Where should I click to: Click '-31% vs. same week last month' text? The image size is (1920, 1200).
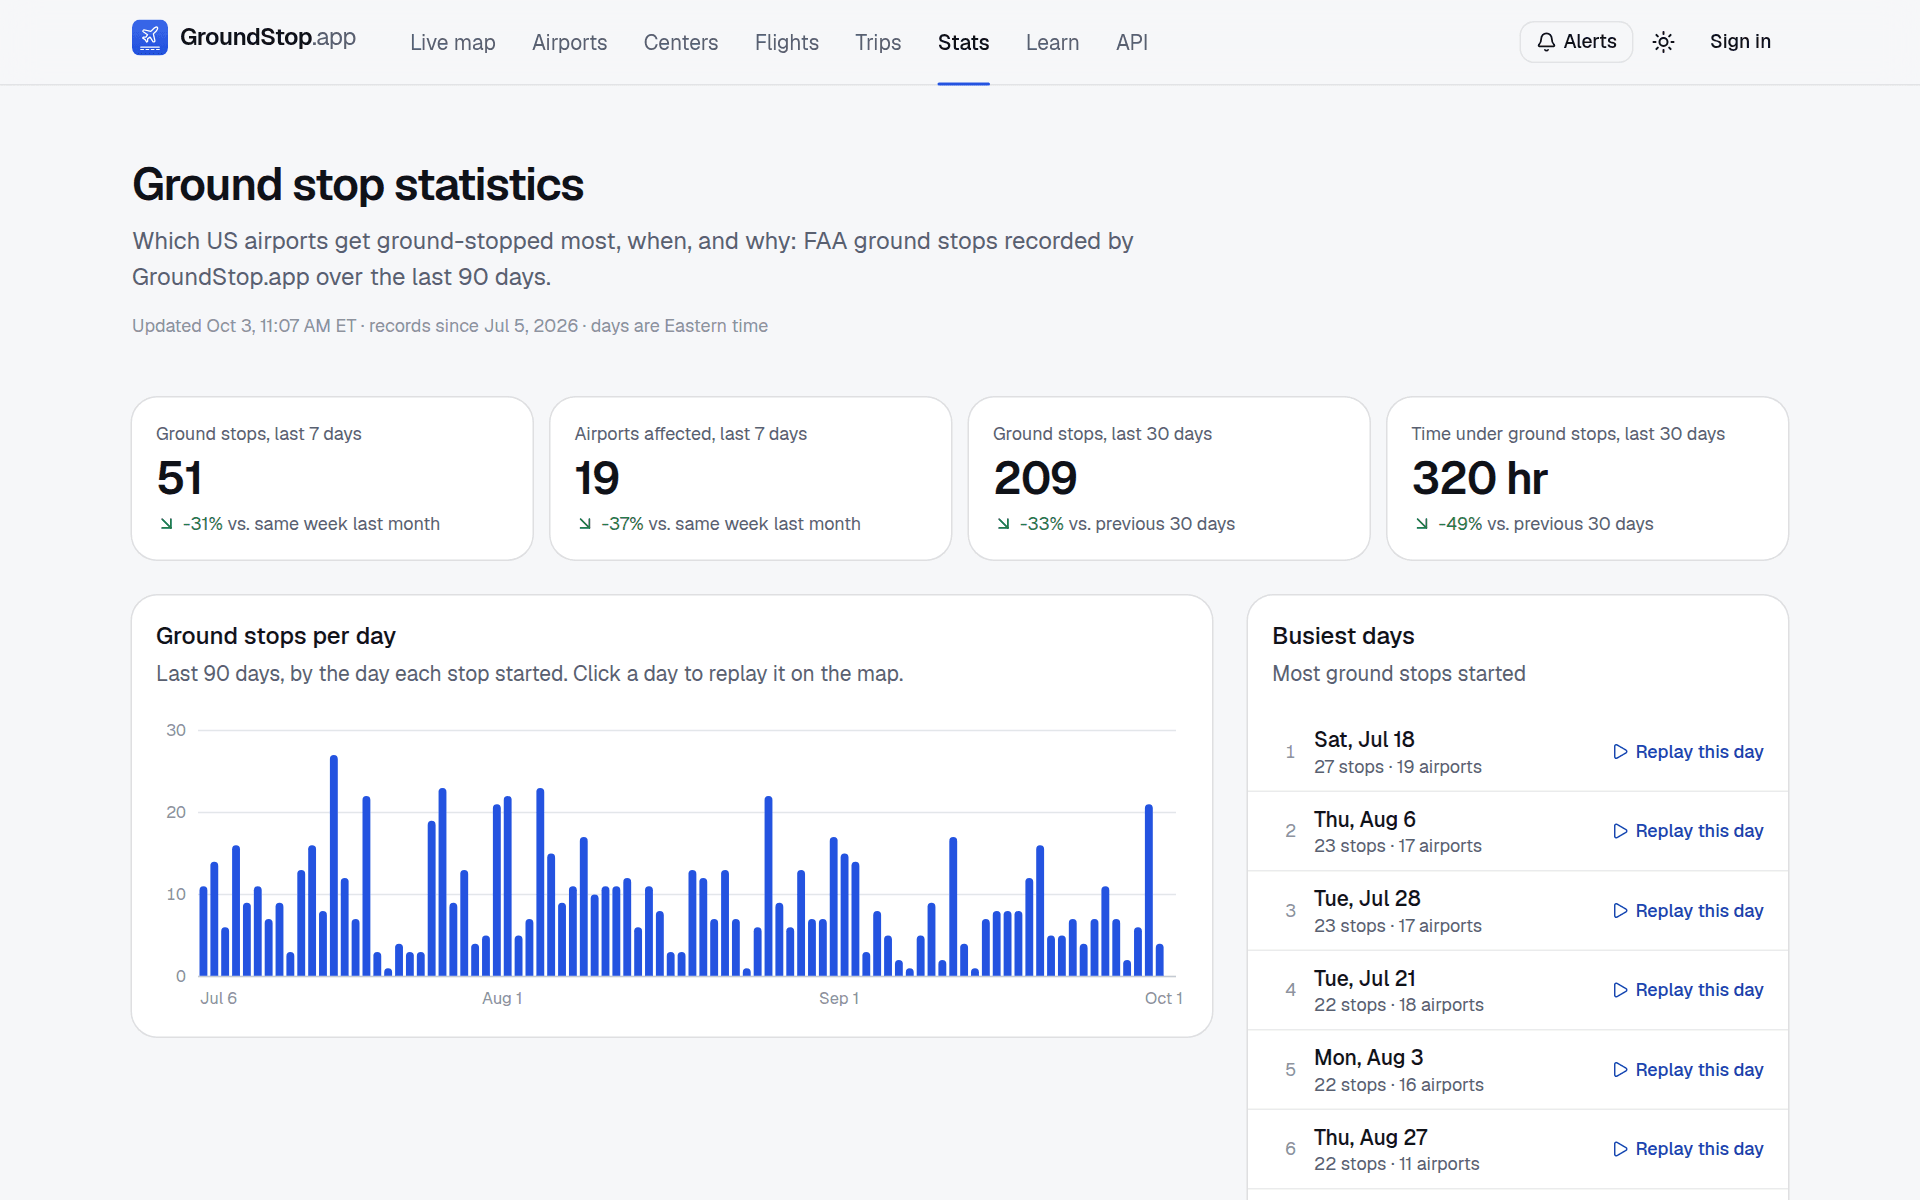point(311,524)
